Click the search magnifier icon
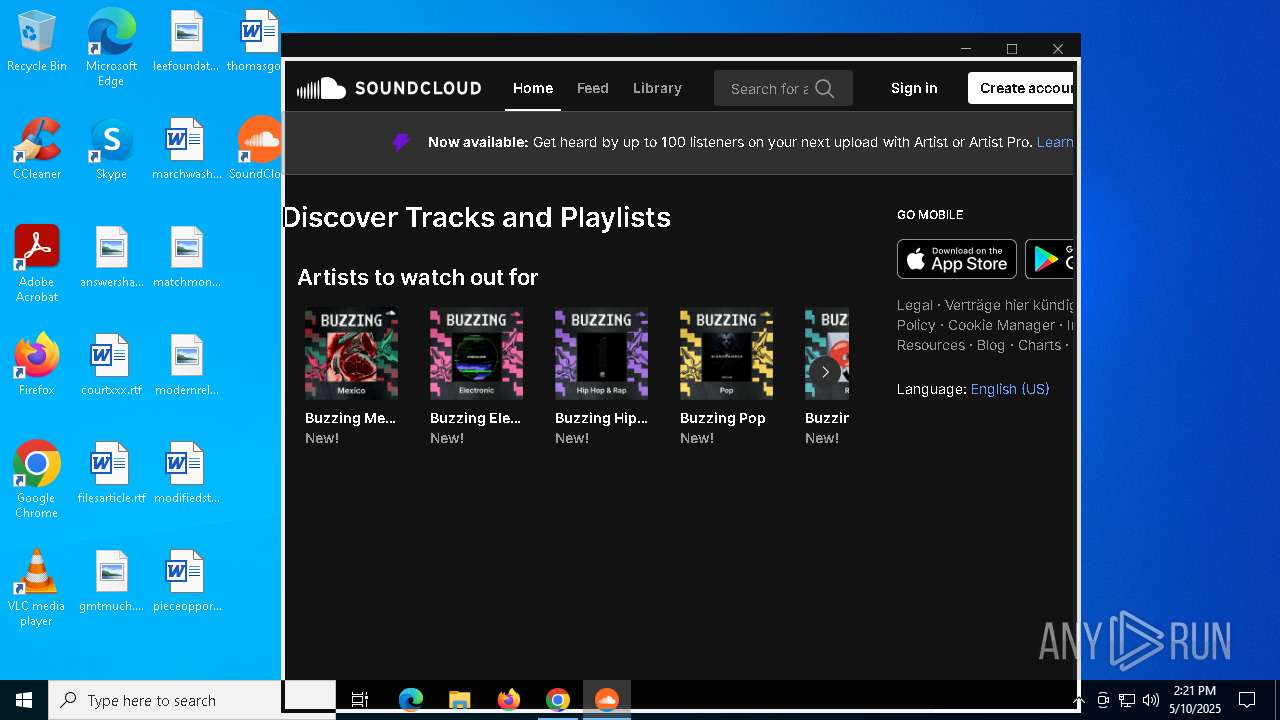 point(824,88)
